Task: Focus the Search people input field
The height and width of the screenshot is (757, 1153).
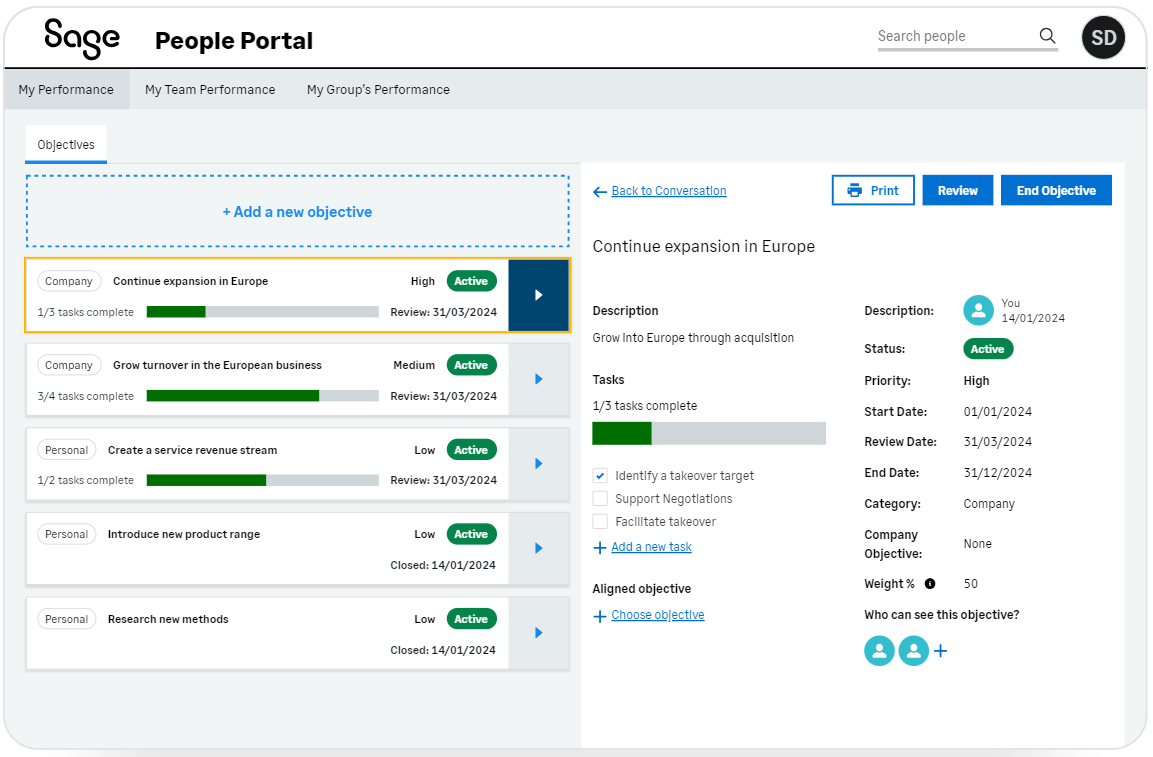Action: (955, 36)
